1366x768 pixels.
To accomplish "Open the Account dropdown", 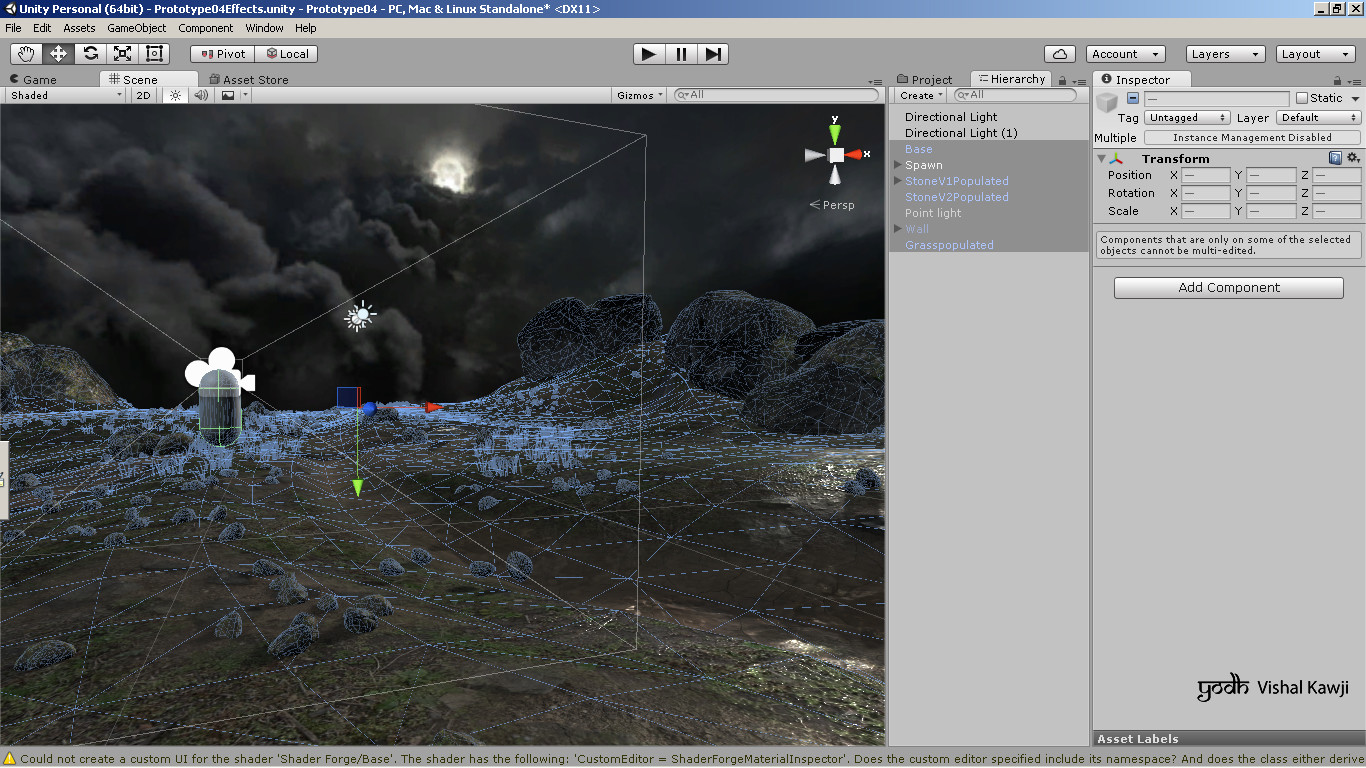I will [x=1125, y=54].
